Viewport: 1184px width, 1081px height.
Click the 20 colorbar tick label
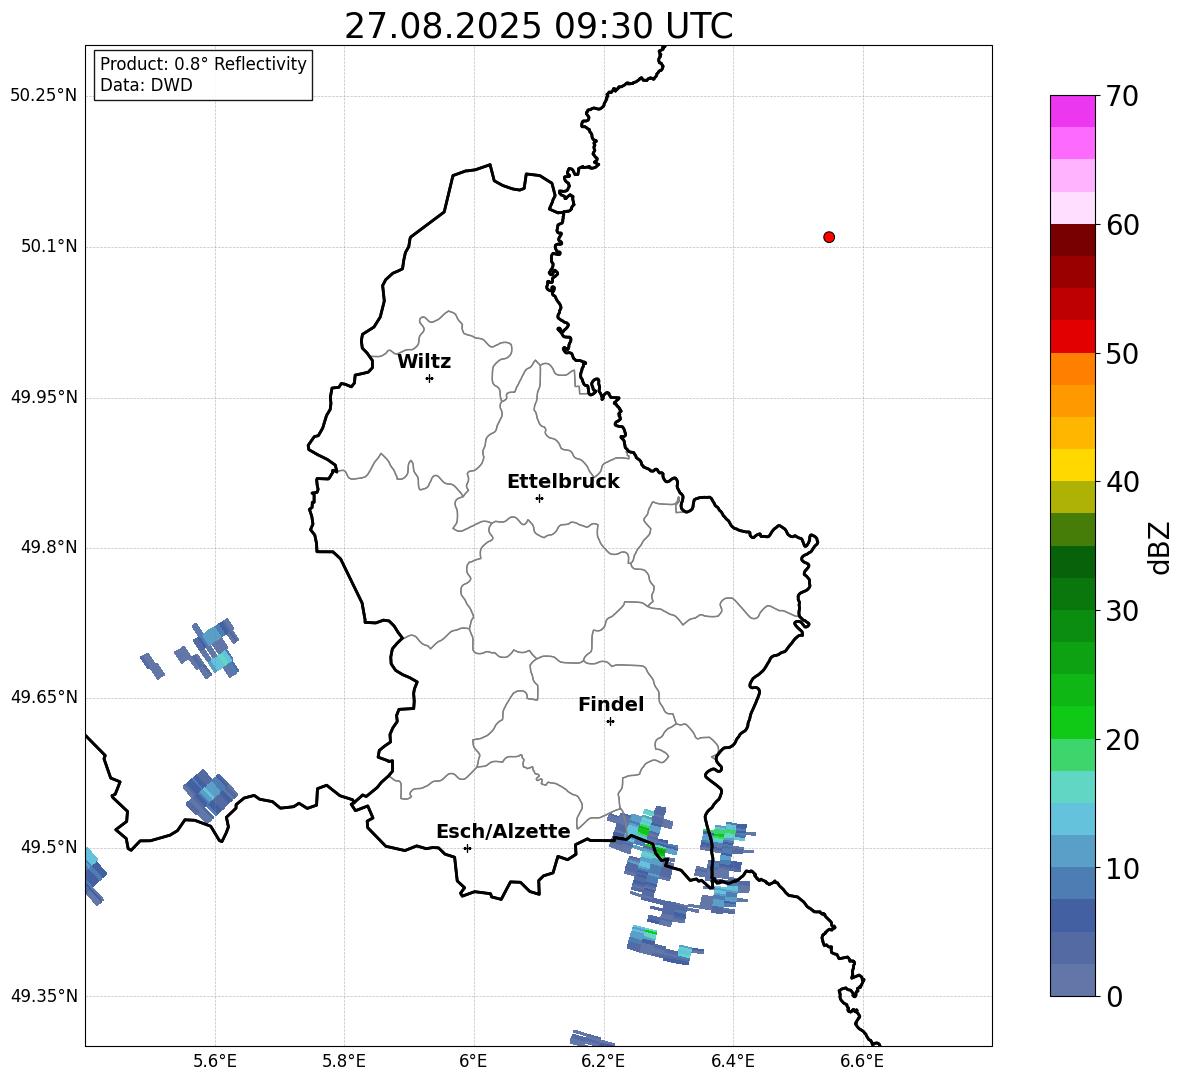pos(1122,740)
